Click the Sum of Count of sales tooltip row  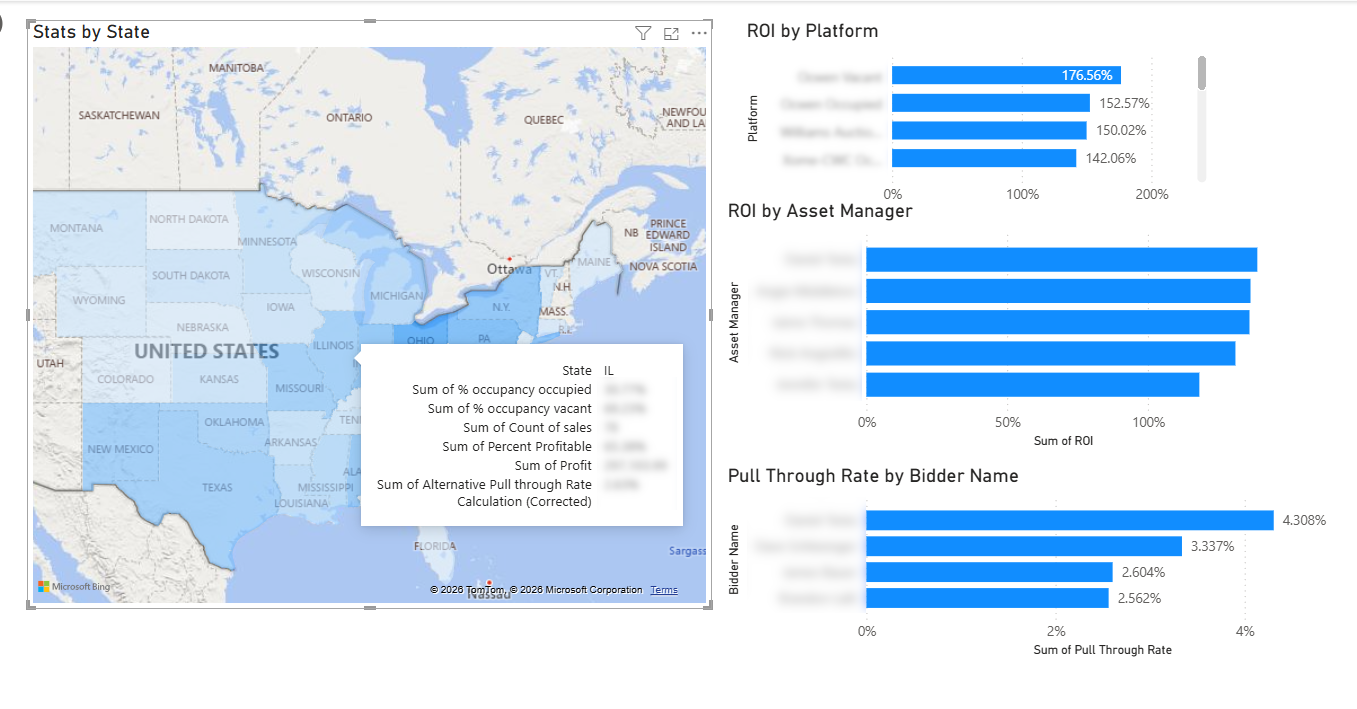521,427
